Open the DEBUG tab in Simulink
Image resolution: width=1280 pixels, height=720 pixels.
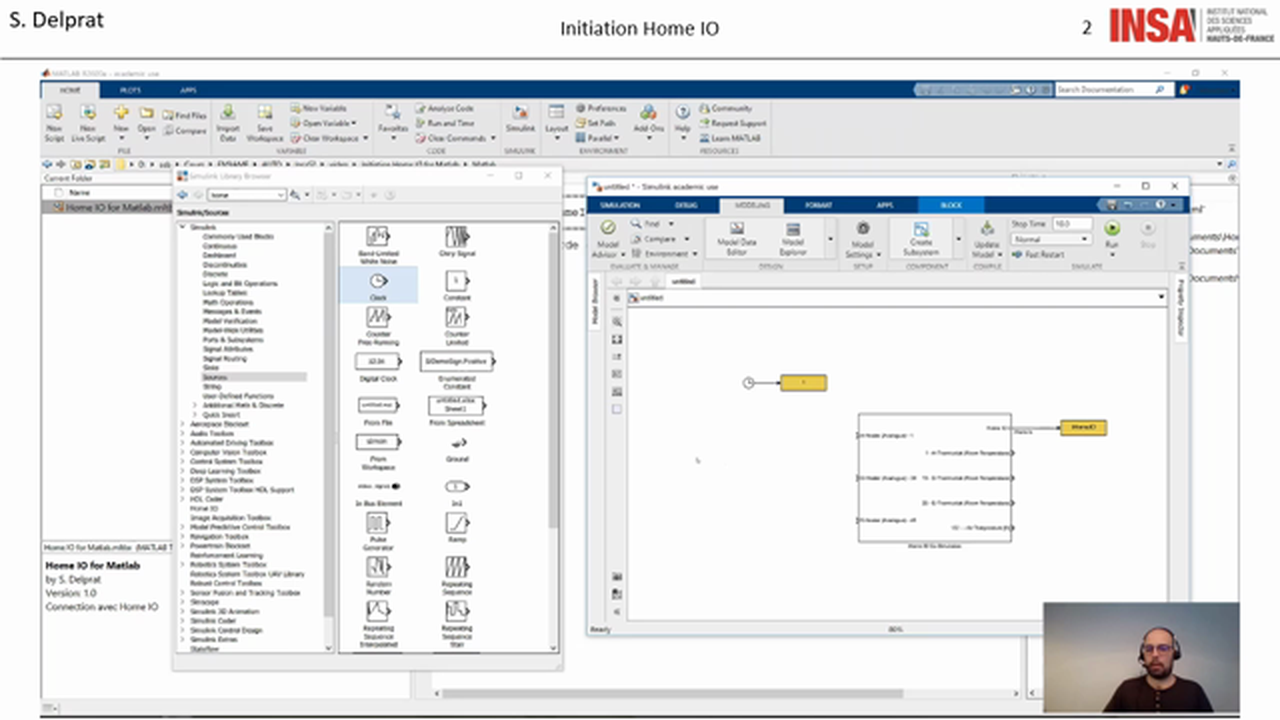(687, 205)
